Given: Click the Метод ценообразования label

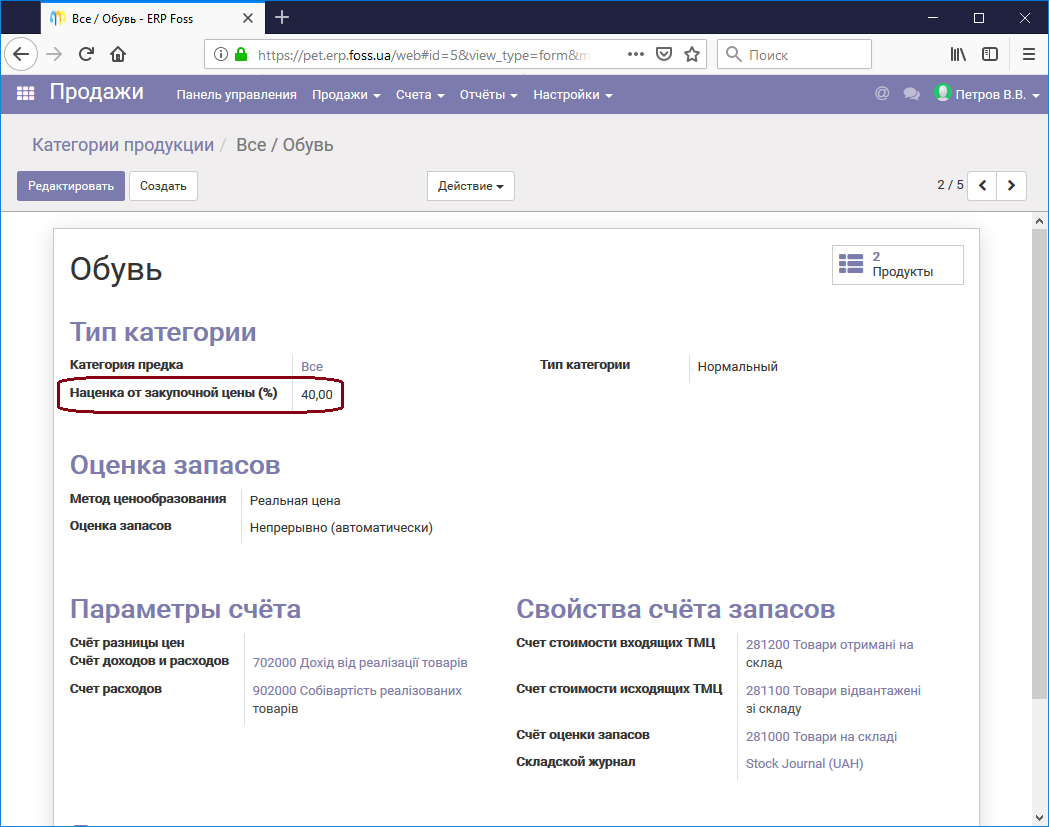Looking at the screenshot, I should [x=148, y=498].
